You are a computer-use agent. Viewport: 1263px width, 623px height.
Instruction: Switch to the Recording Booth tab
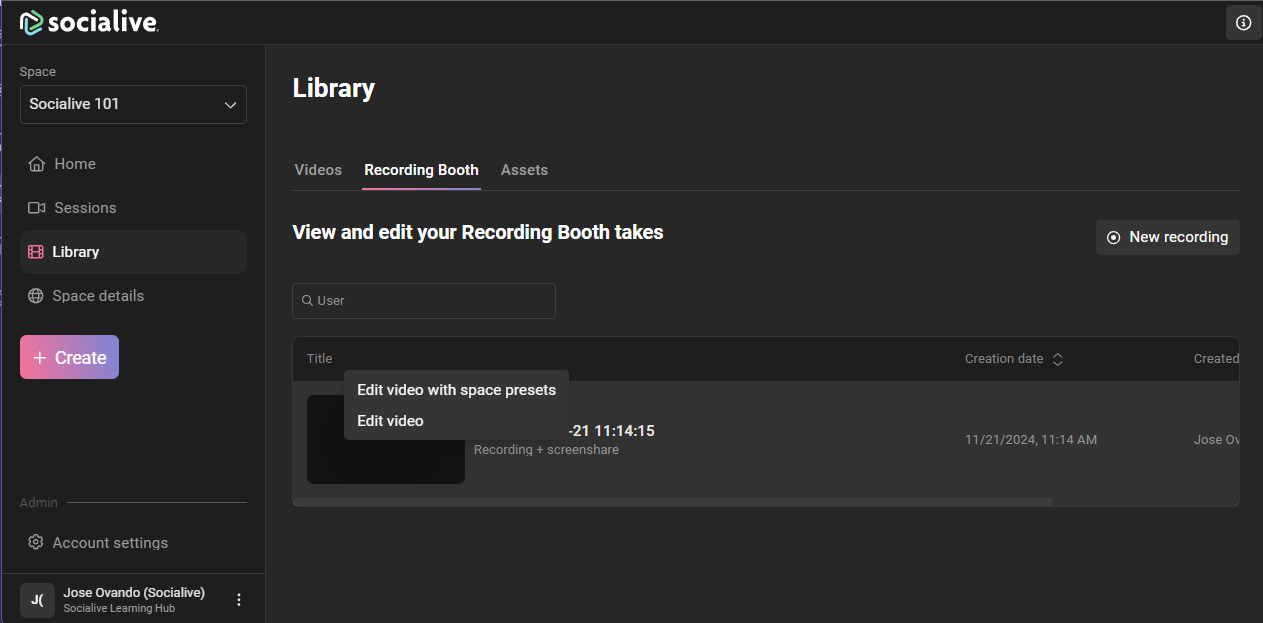coord(421,170)
